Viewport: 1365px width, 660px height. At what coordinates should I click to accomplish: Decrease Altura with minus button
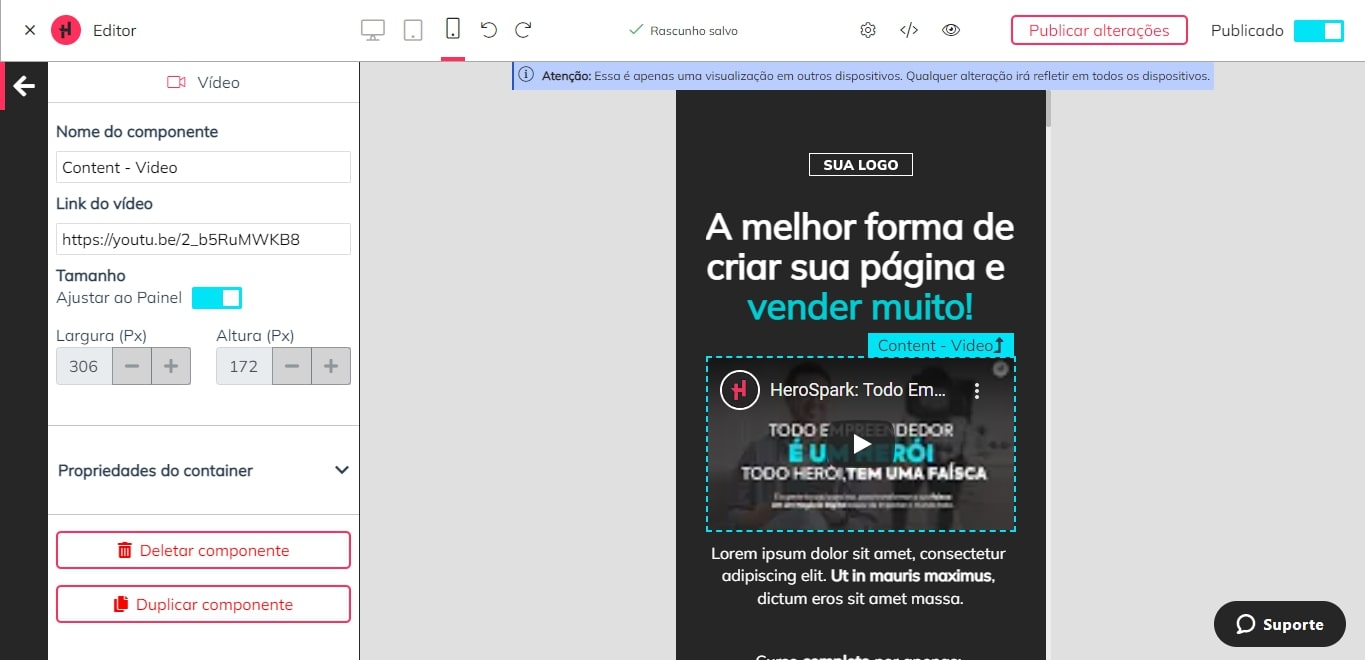pyautogui.click(x=291, y=366)
